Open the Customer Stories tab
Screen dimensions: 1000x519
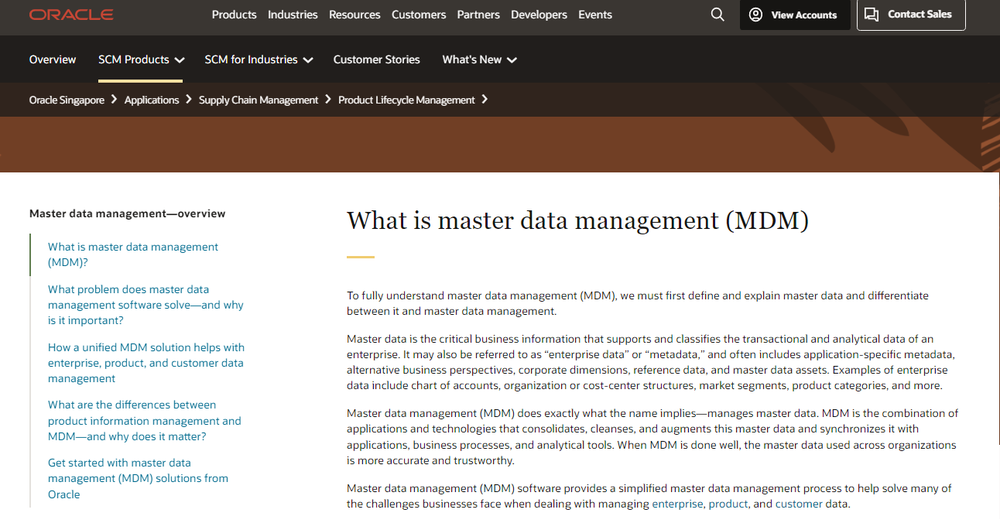[376, 60]
